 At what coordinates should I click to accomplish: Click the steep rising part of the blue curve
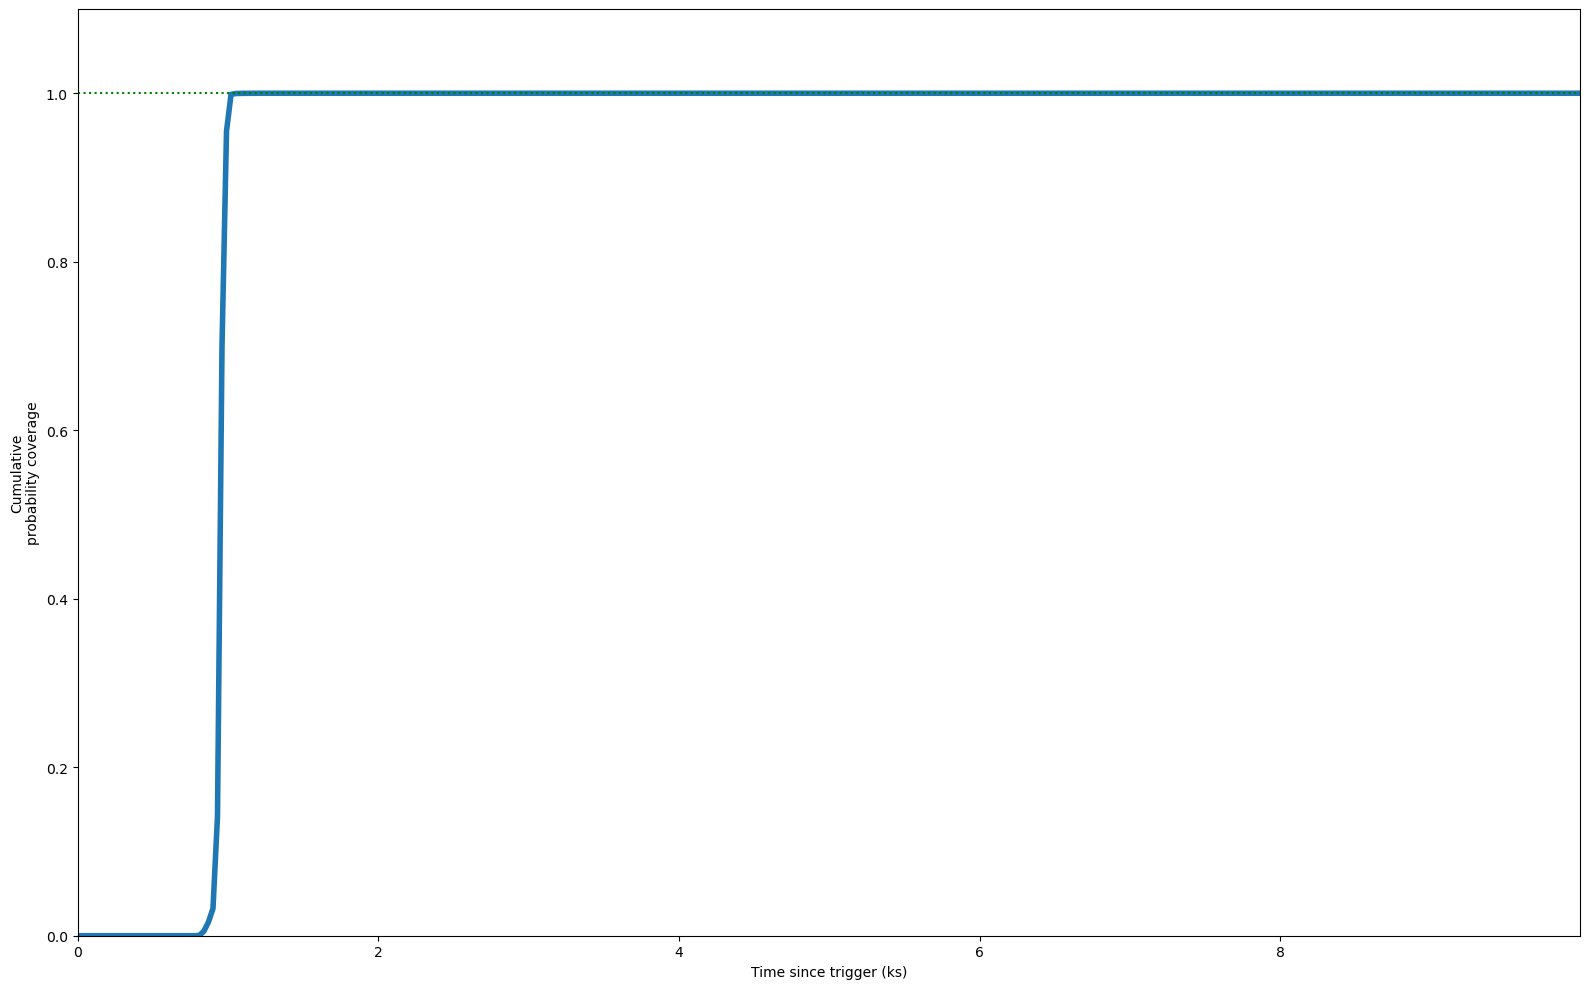(220, 500)
